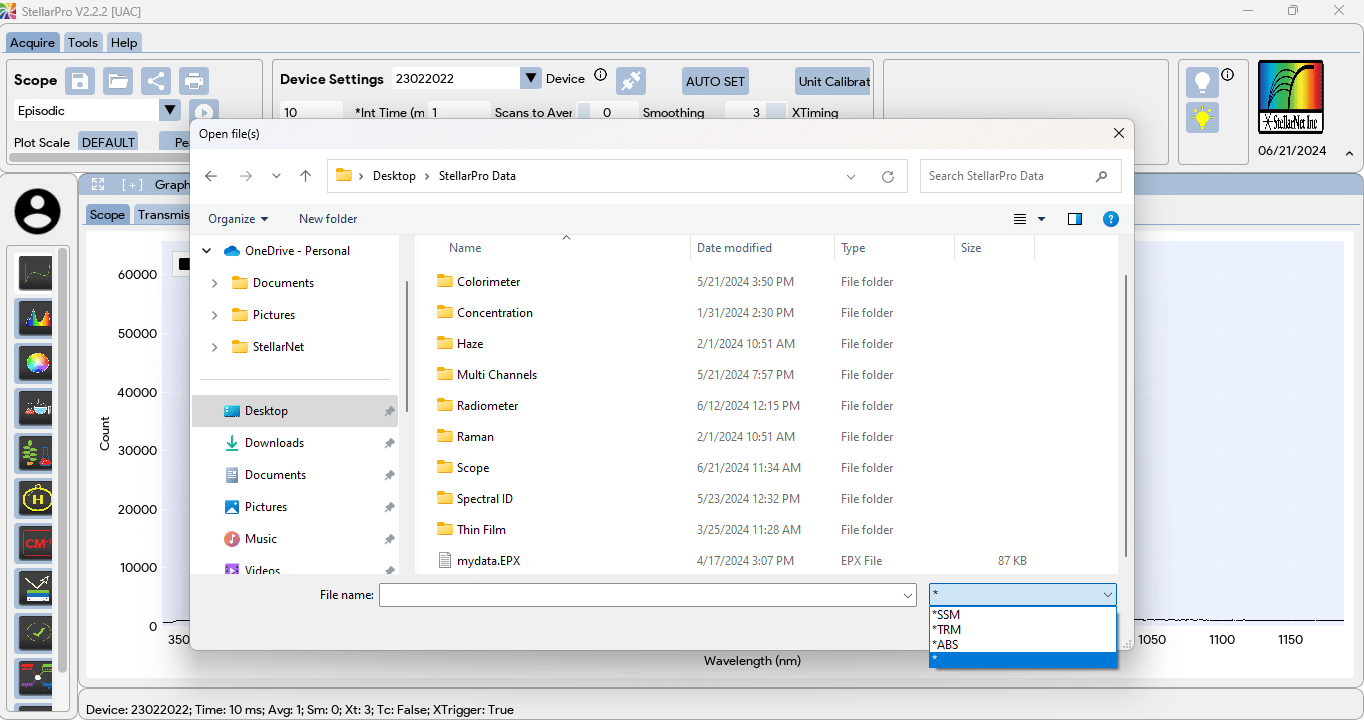Click the AUTO SET button
The width and height of the screenshot is (1364, 720).
[x=714, y=80]
